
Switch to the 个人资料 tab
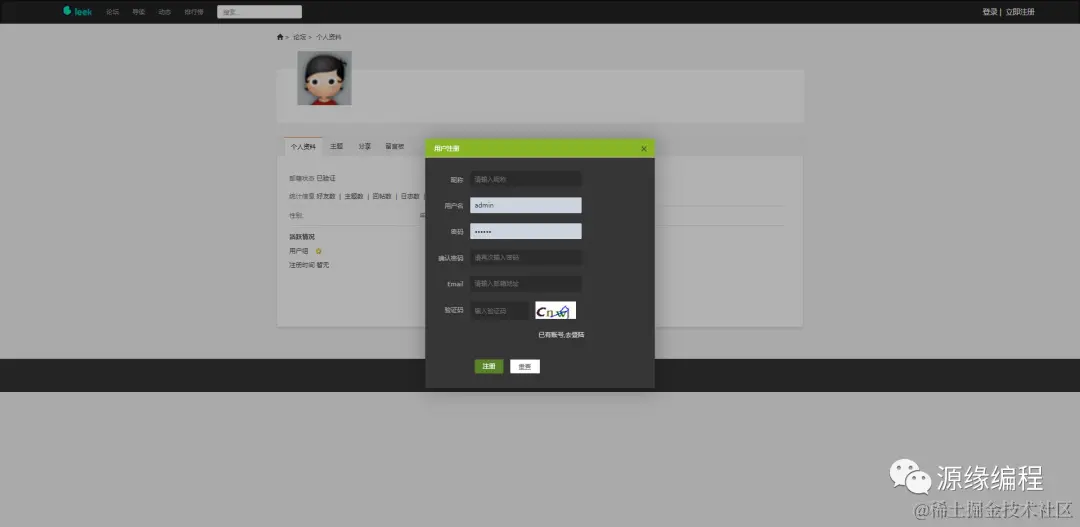pos(303,147)
